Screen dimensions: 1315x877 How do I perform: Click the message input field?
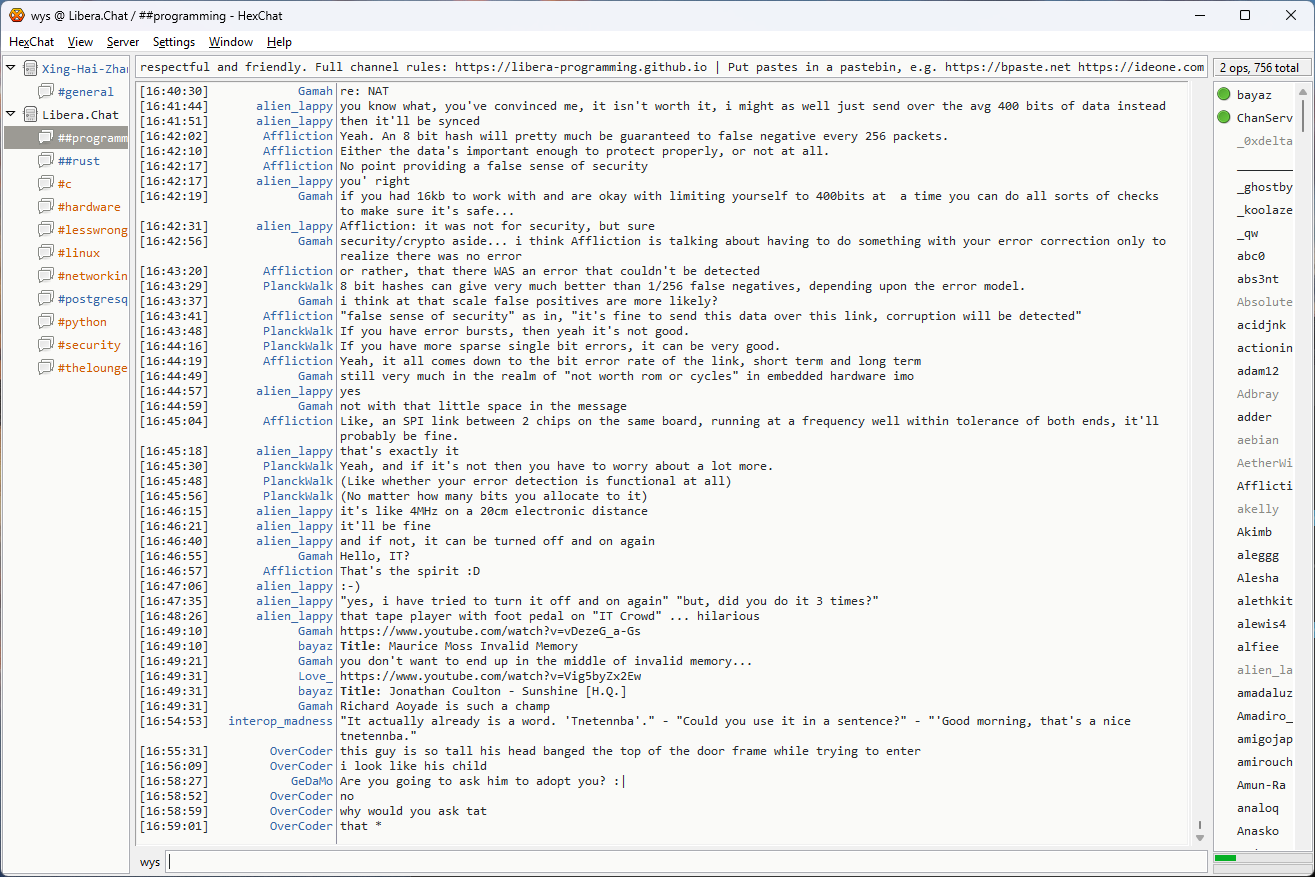(685, 862)
